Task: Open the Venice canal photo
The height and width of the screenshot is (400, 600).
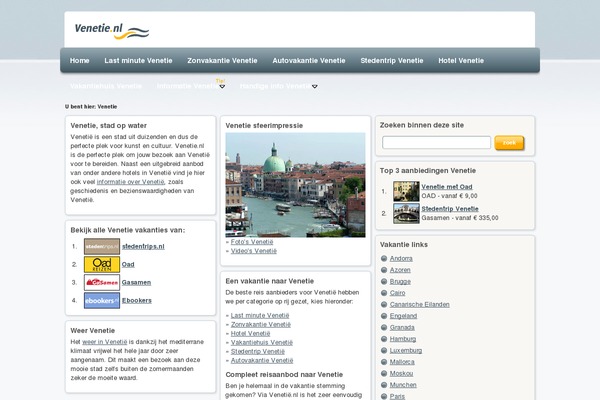Action: (295, 185)
